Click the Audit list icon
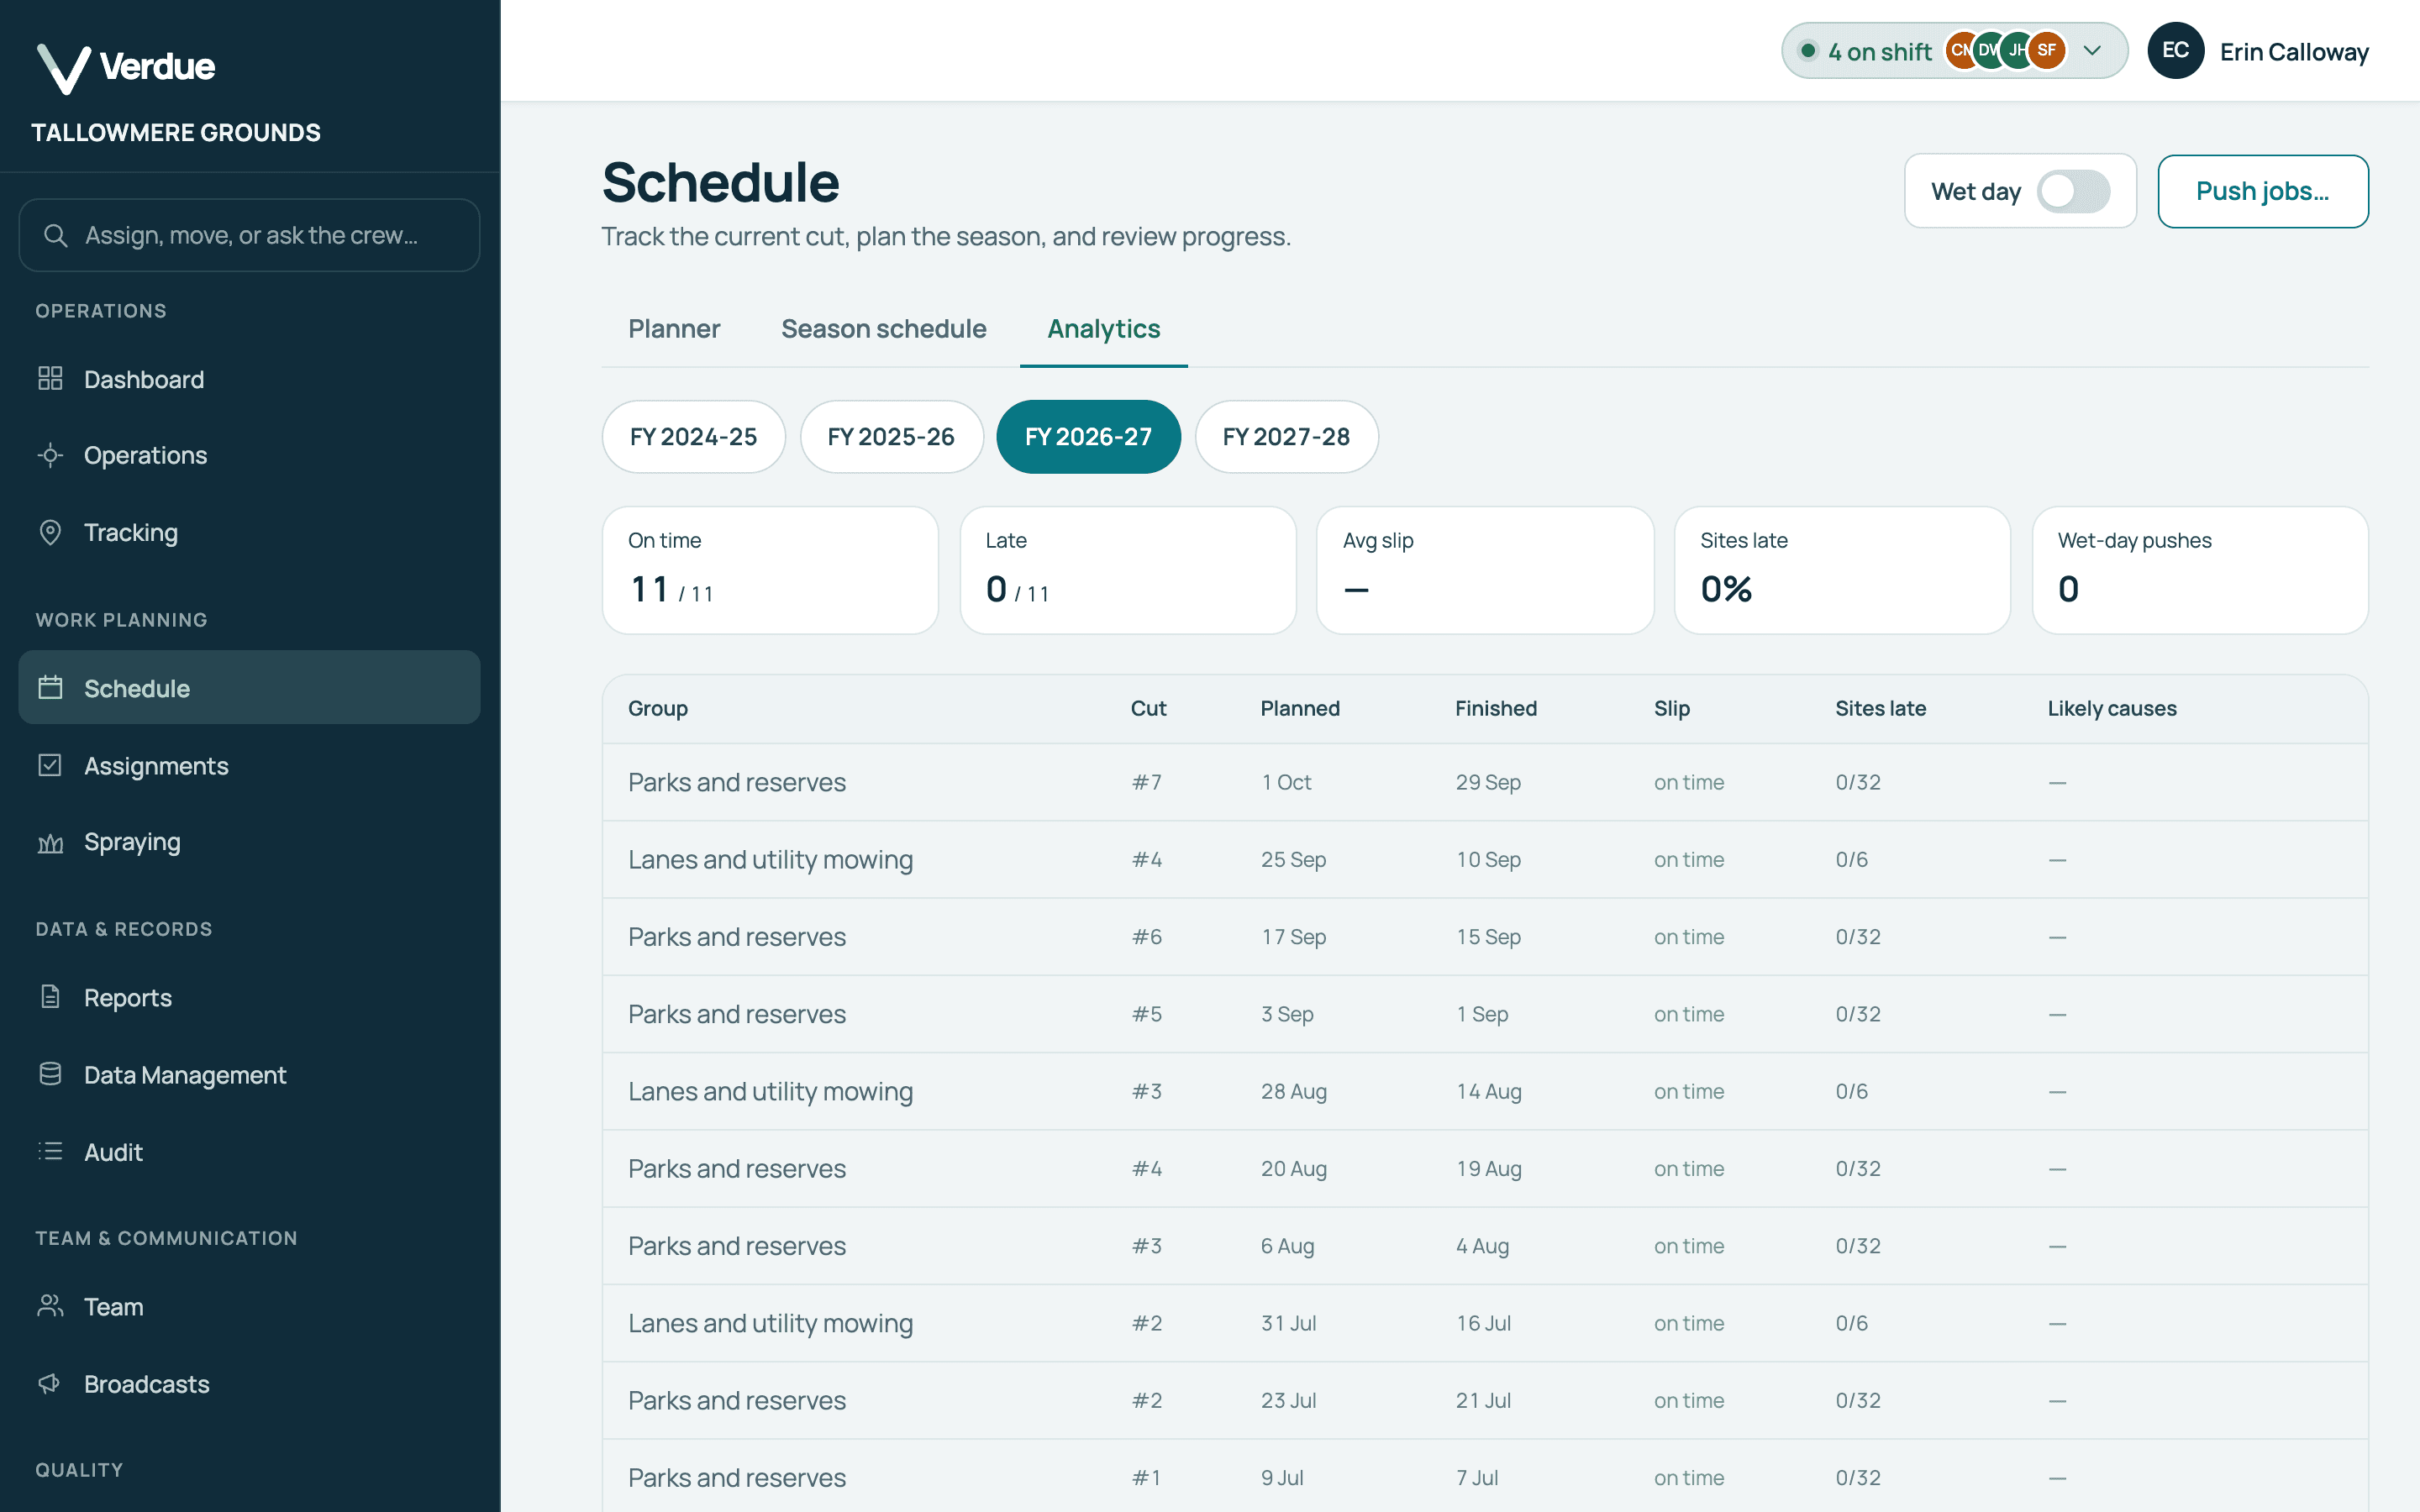The image size is (2420, 1512). click(50, 1151)
